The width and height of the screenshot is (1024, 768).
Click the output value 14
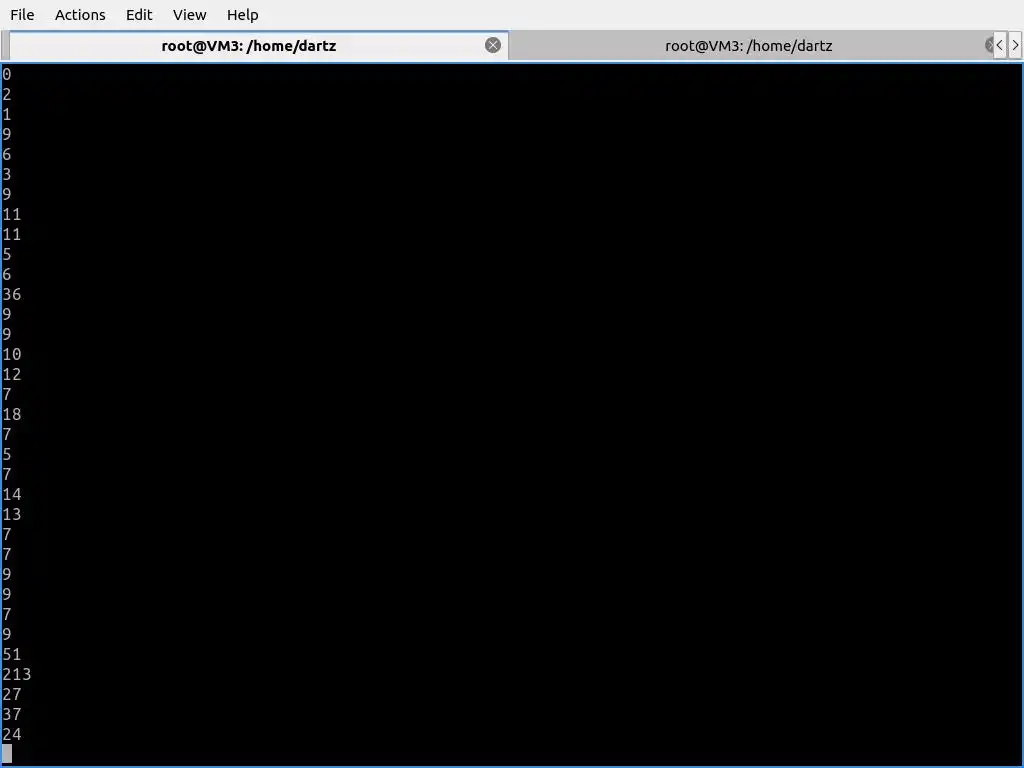(x=12, y=494)
